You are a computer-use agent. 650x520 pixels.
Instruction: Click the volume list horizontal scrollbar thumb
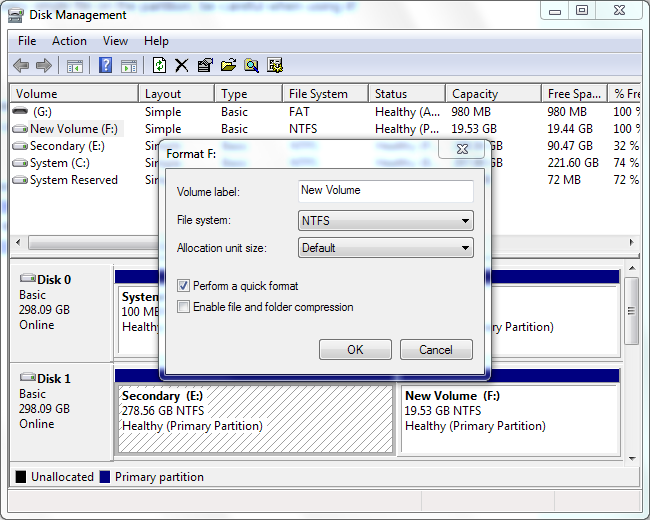(x=94, y=243)
